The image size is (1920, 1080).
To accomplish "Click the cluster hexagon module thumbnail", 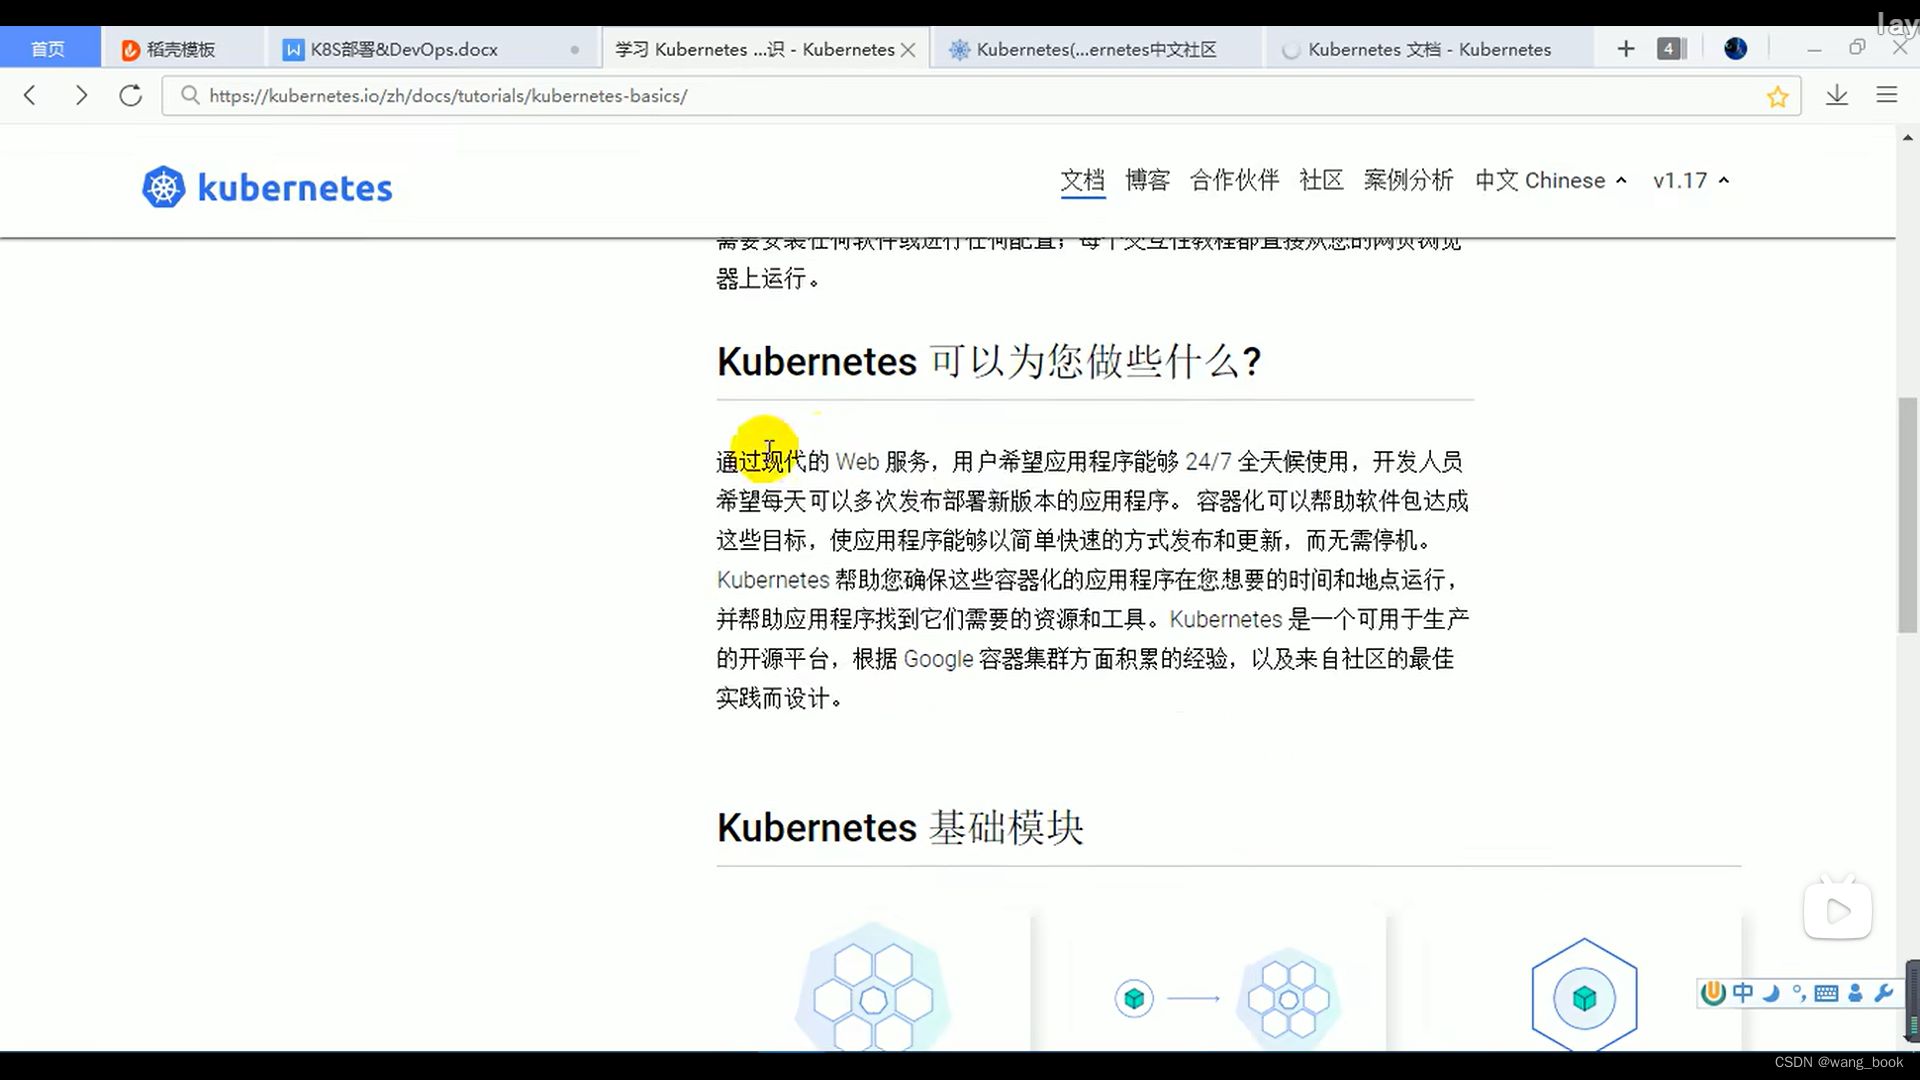I will pos(873,985).
